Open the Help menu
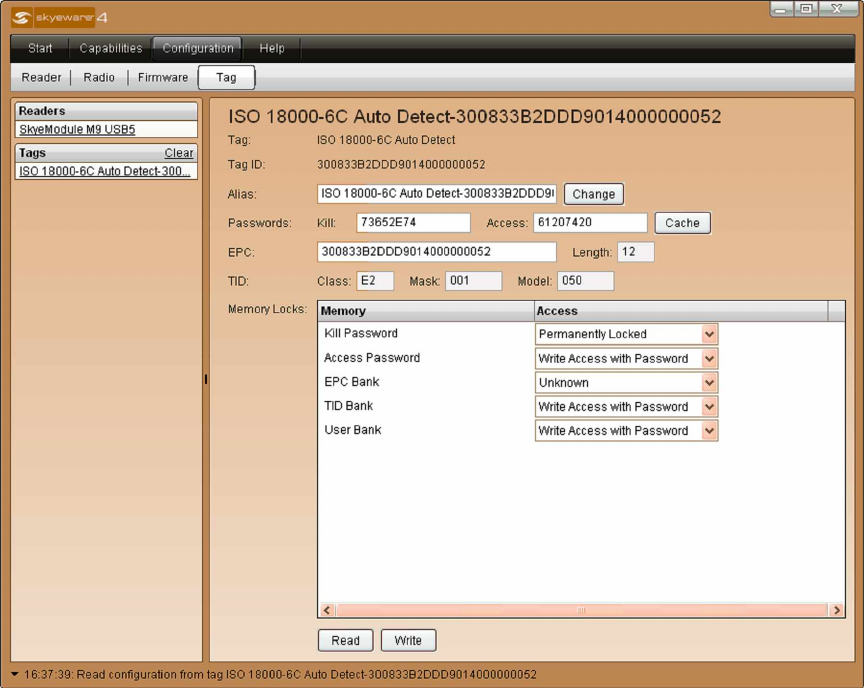The height and width of the screenshot is (688, 864). pos(272,48)
